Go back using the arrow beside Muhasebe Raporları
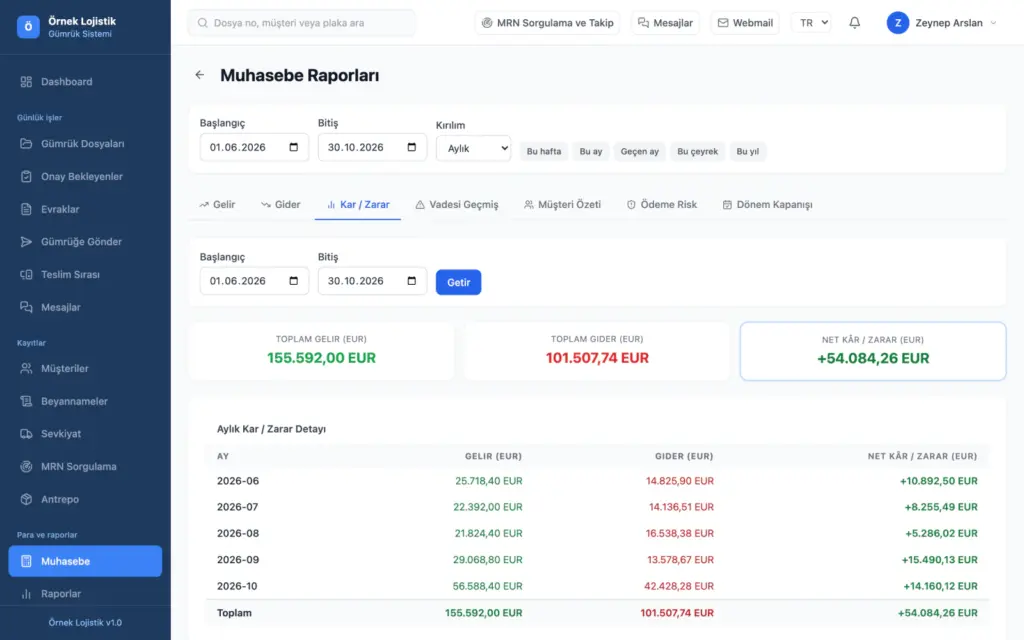The width and height of the screenshot is (1024, 640). pos(200,75)
